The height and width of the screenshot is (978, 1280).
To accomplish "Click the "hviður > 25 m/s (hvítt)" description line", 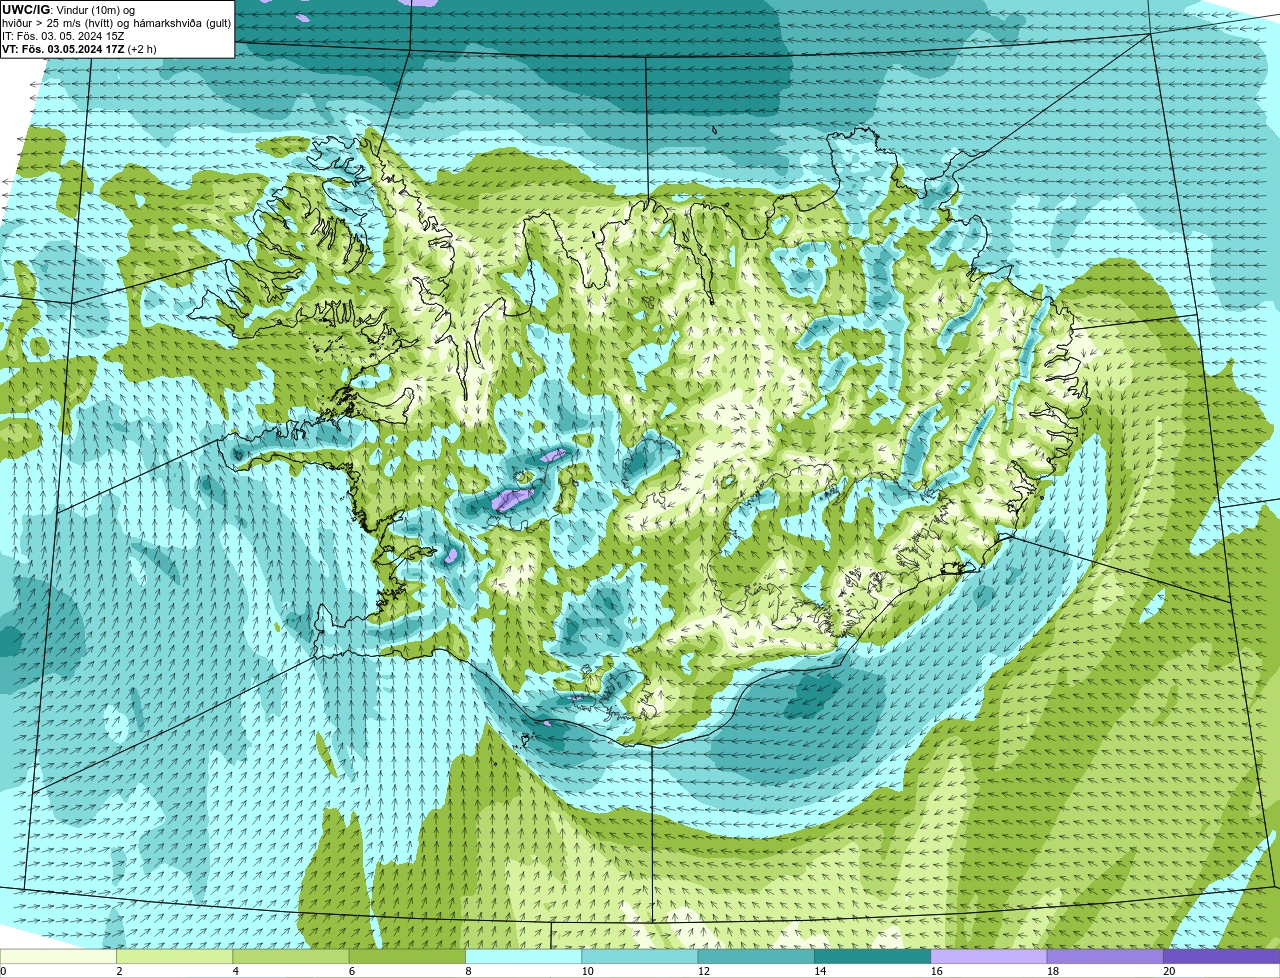I will (x=116, y=23).
